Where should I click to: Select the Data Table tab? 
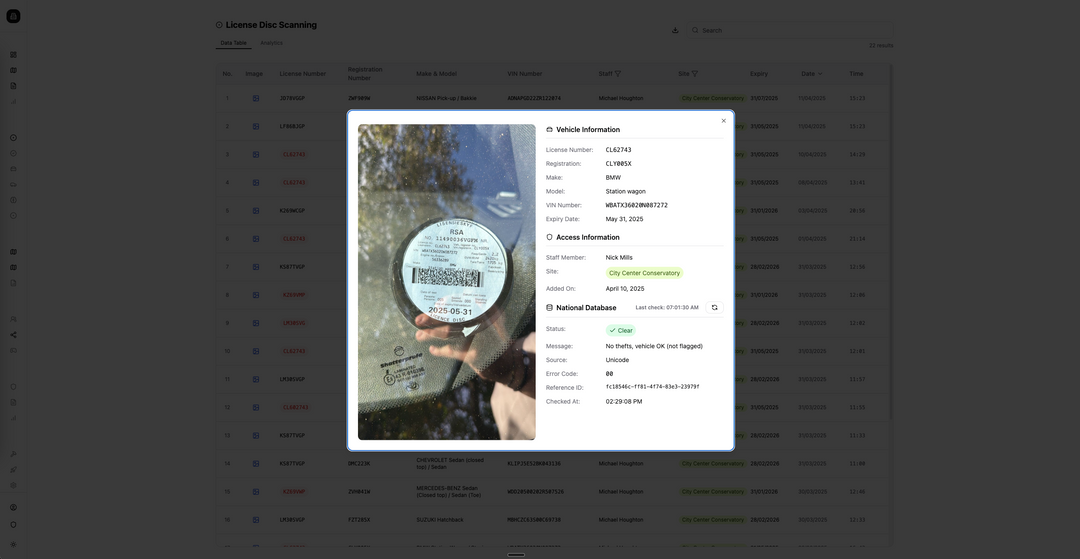coord(233,43)
